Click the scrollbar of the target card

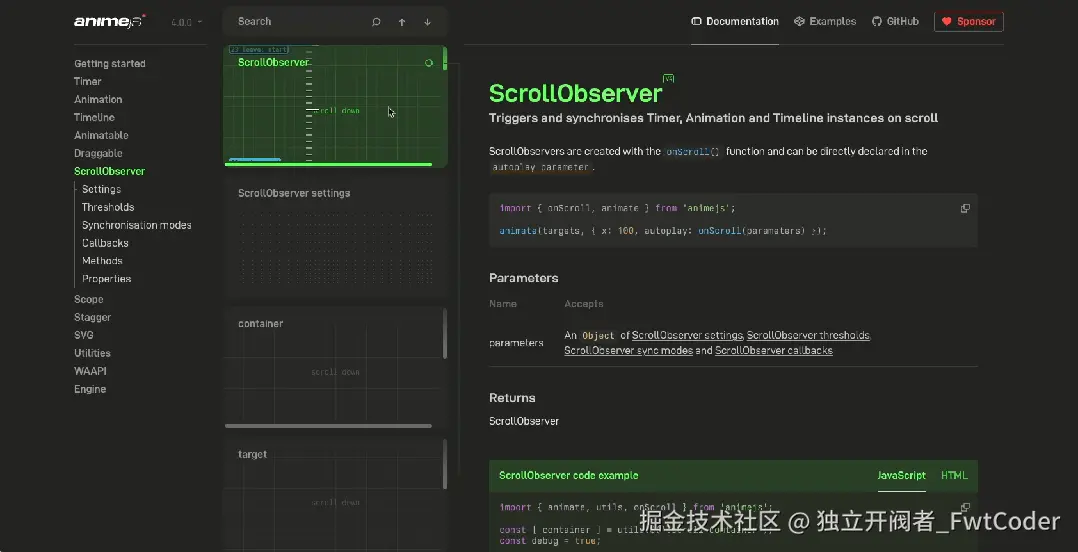[445, 464]
